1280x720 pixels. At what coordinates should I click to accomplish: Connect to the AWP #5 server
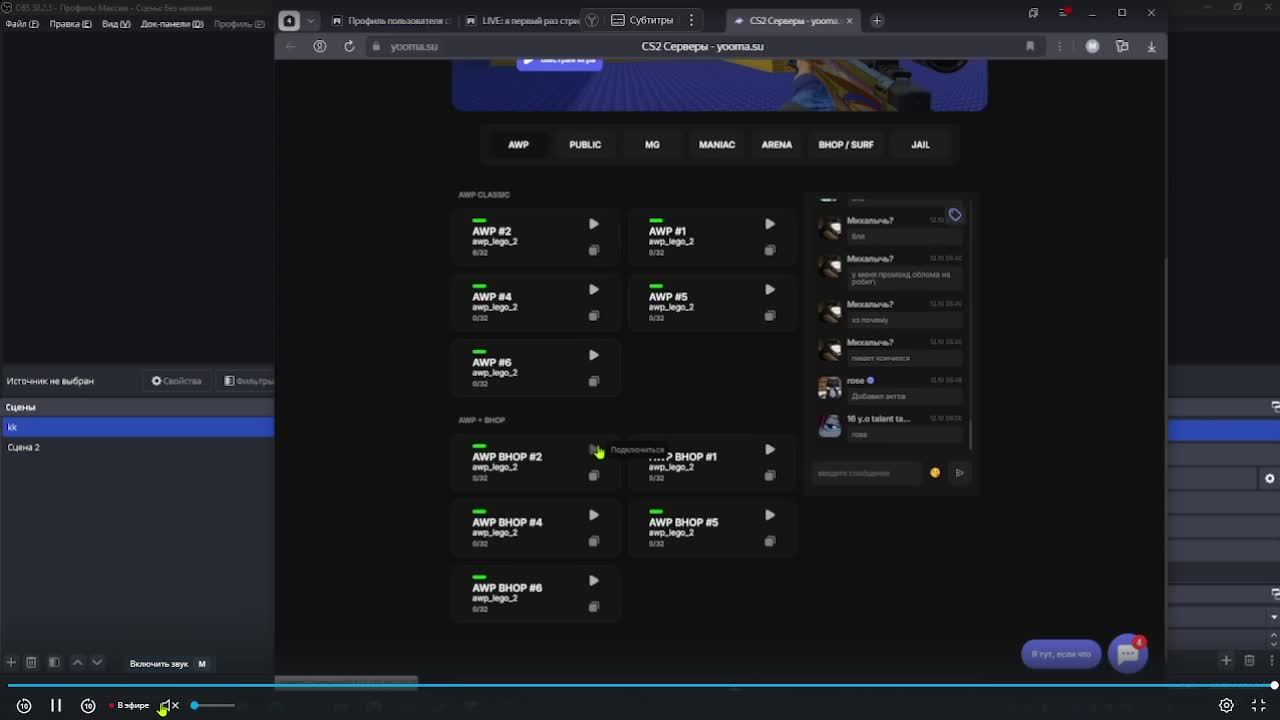pyautogui.click(x=769, y=290)
